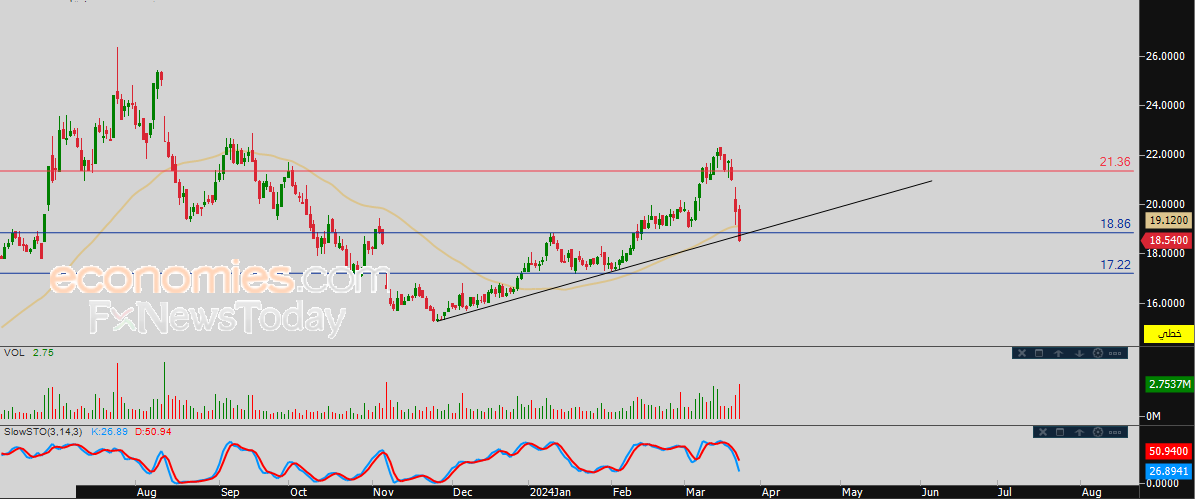Open more options on VOL panel

click(1115, 353)
